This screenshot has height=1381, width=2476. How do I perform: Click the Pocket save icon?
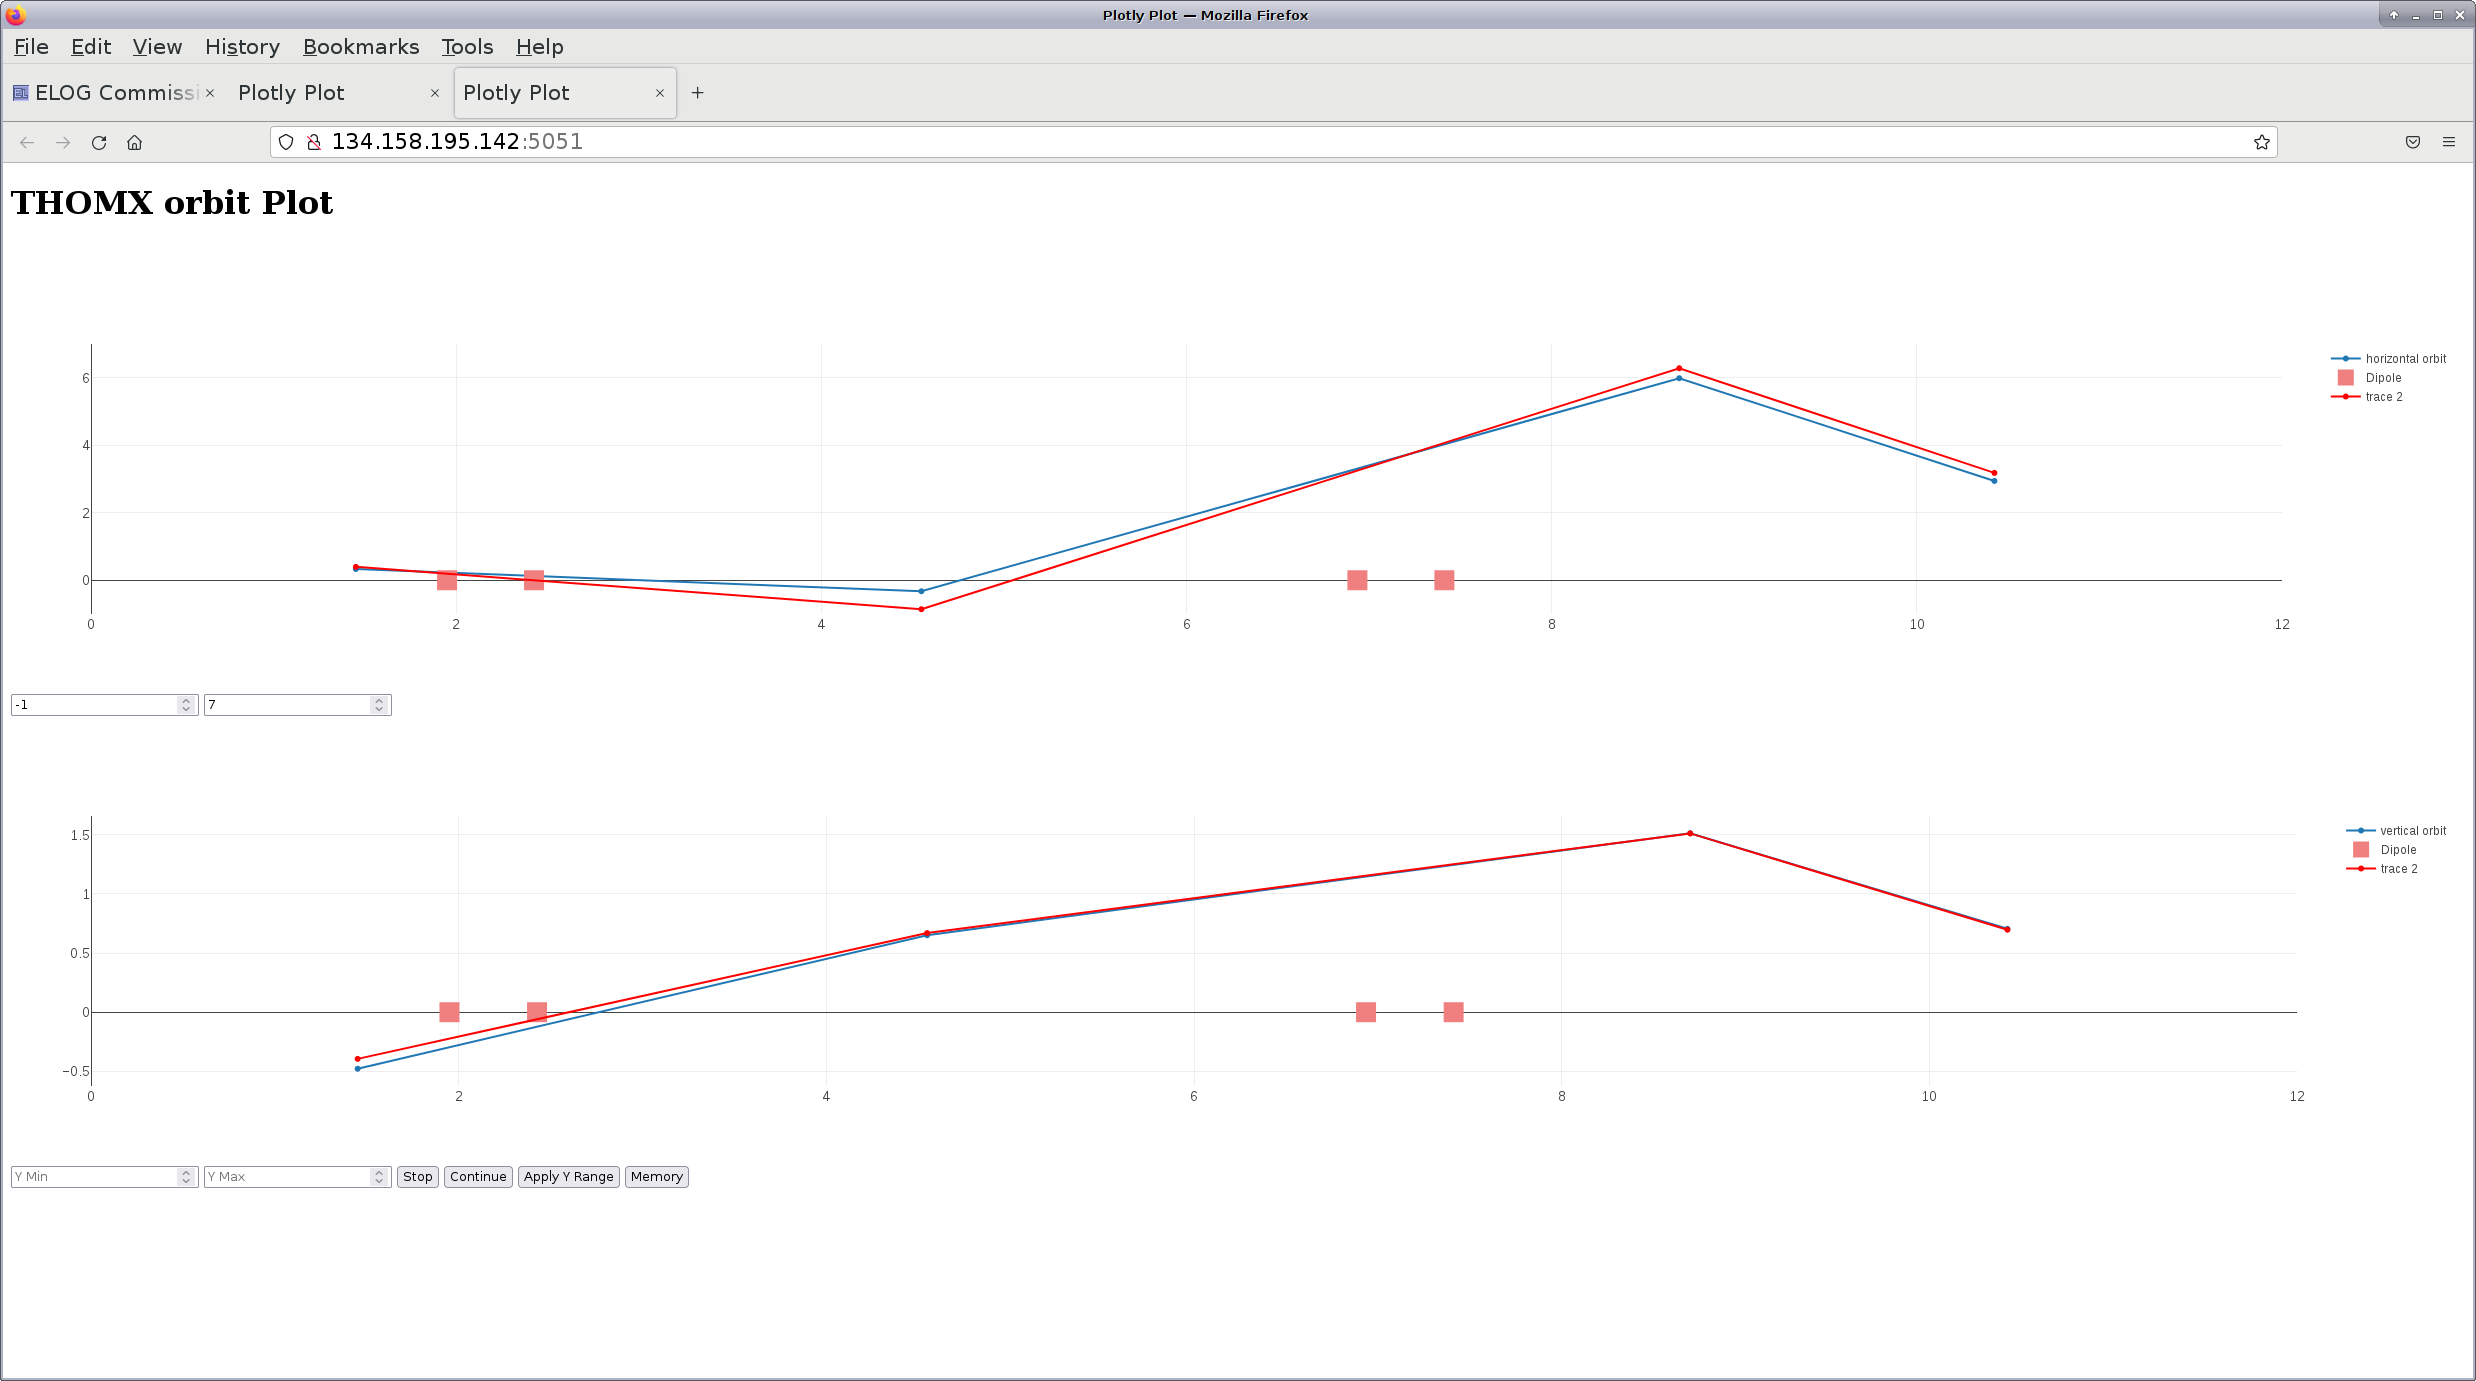(2412, 143)
